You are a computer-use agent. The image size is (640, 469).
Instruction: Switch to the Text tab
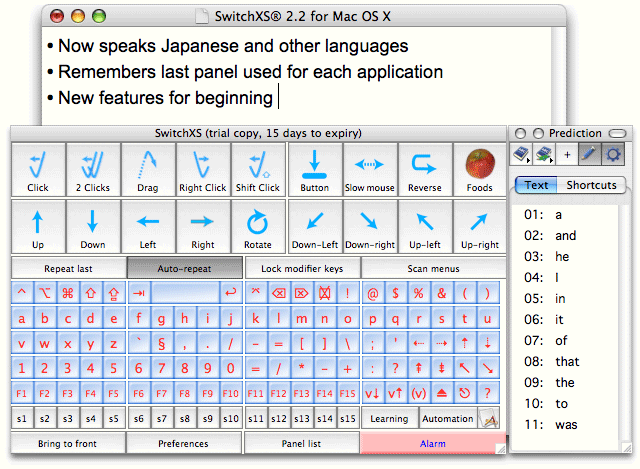[x=536, y=185]
